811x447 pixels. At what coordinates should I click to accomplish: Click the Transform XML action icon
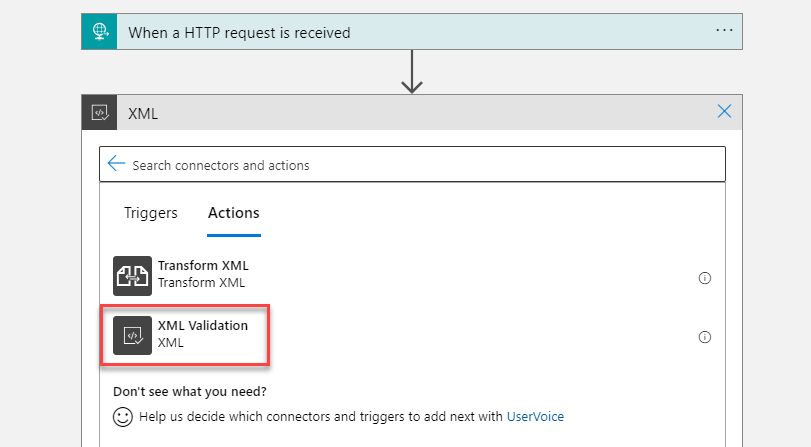point(132,277)
